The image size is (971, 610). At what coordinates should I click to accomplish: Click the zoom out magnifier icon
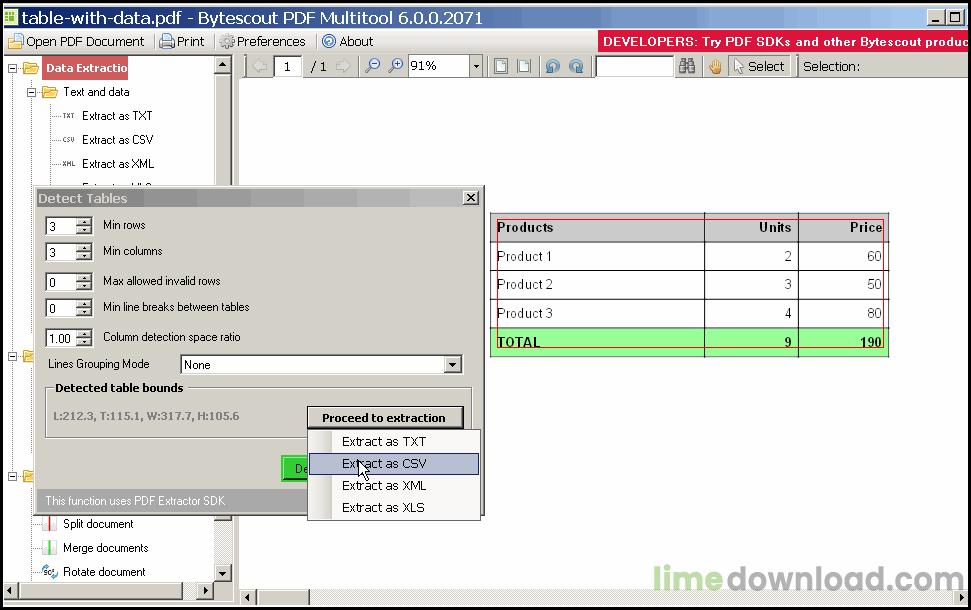tap(372, 66)
